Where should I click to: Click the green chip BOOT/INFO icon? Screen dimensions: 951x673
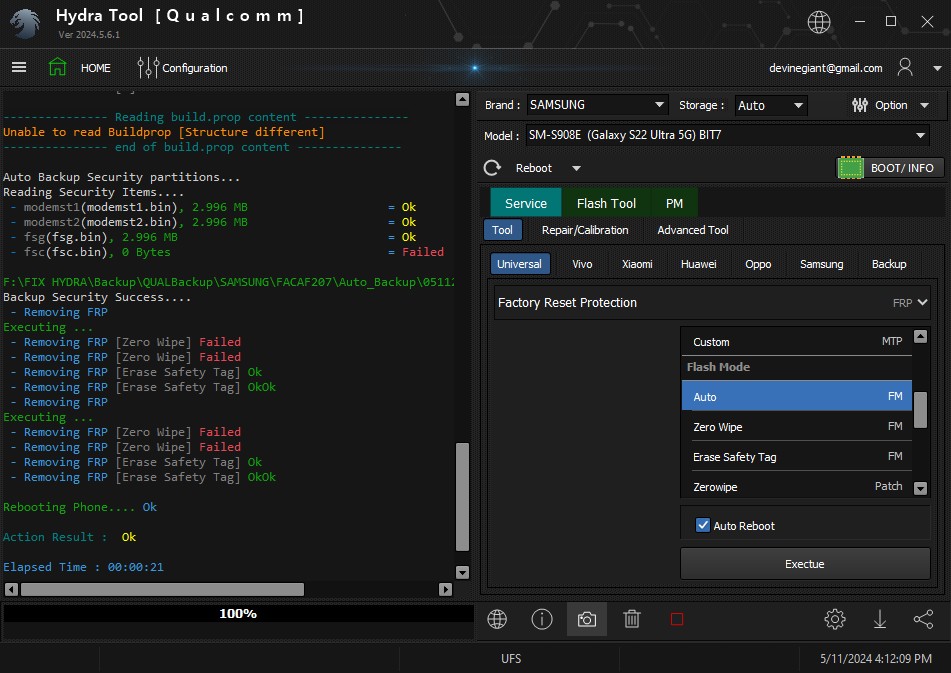click(850, 168)
